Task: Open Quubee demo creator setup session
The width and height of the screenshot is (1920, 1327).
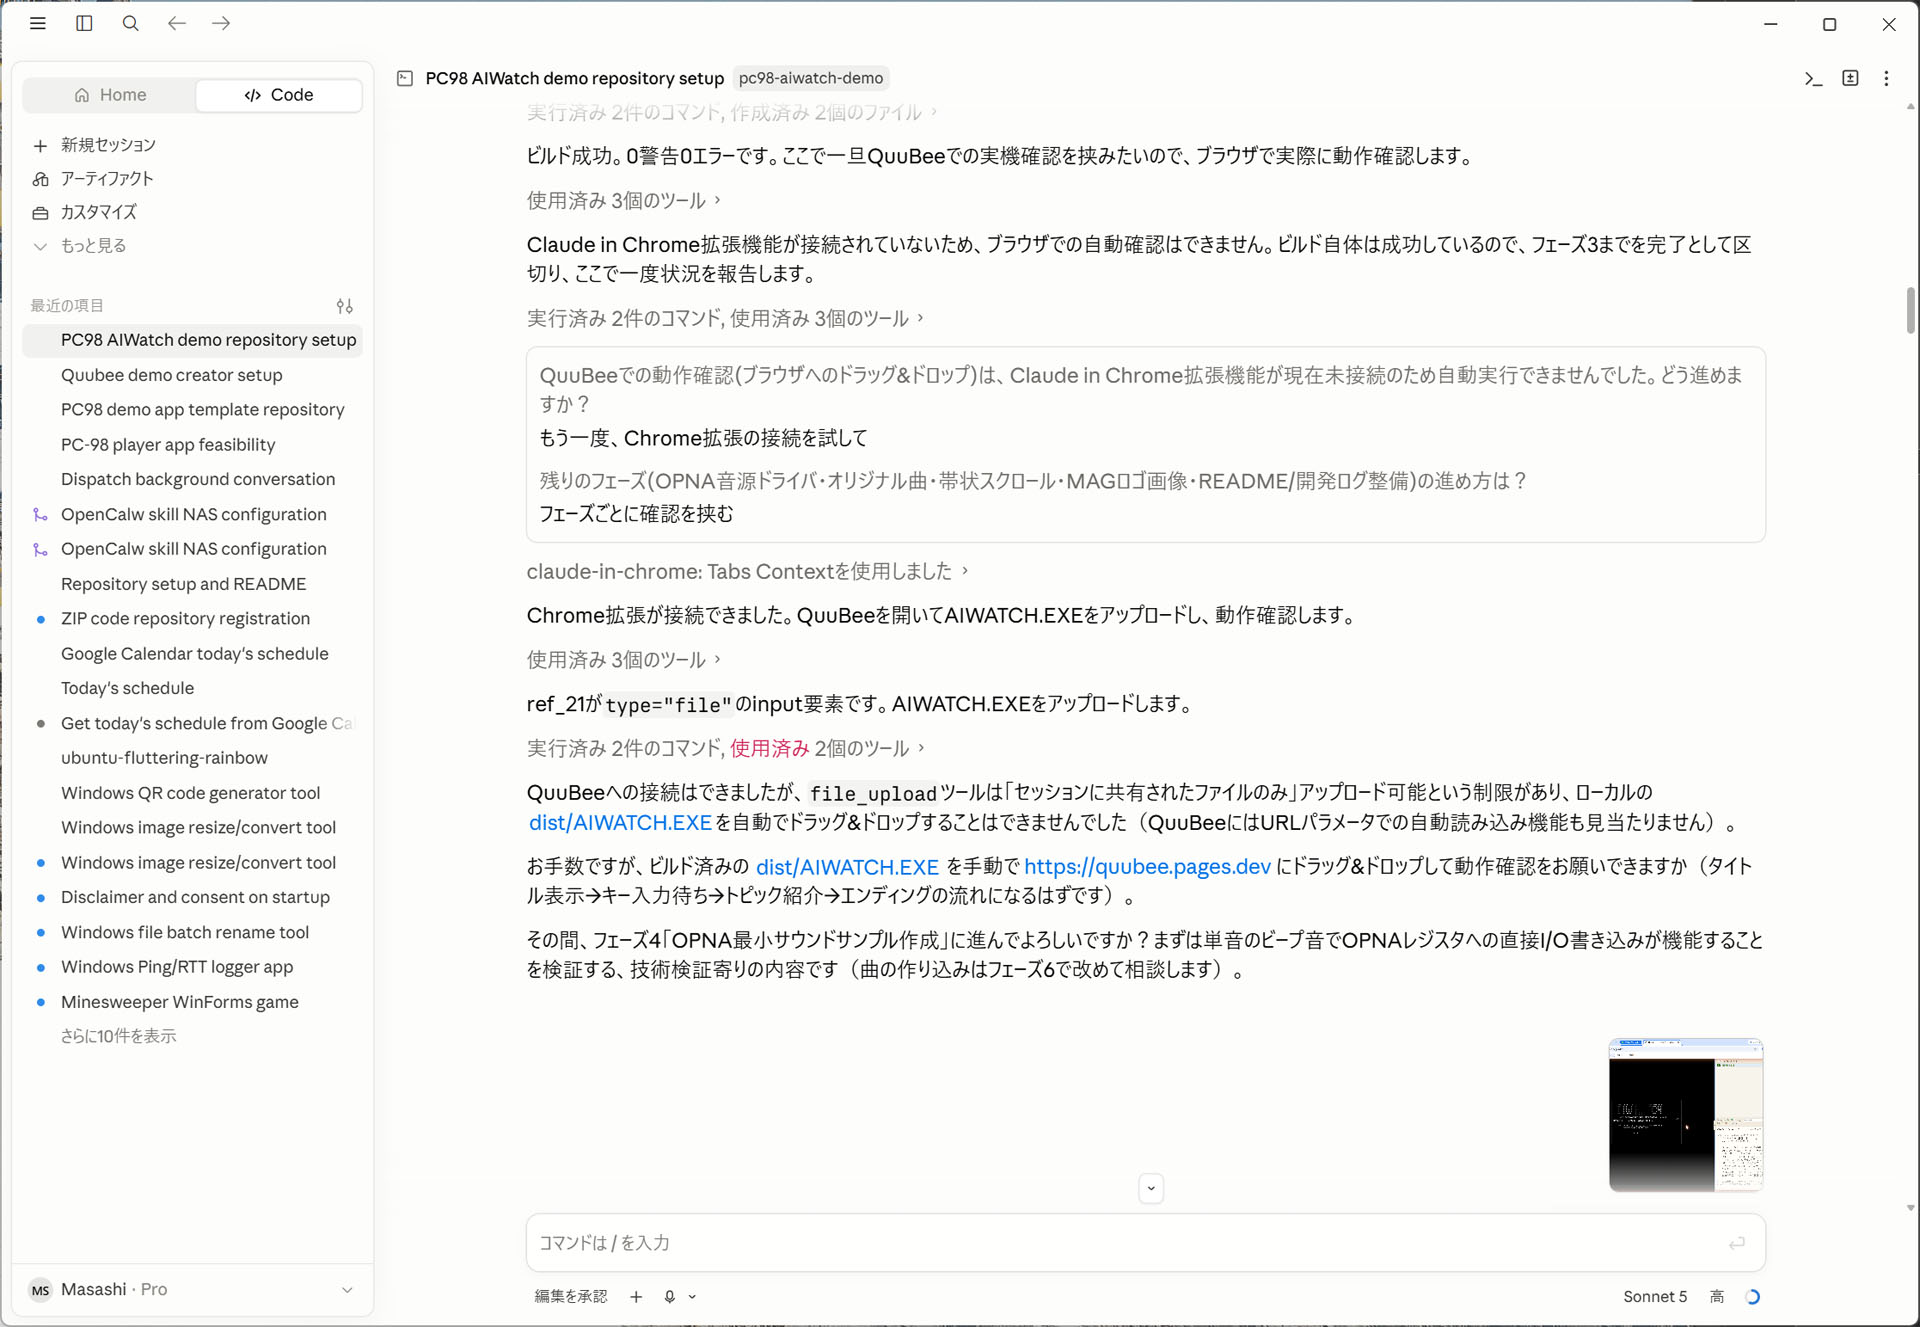Action: point(192,375)
